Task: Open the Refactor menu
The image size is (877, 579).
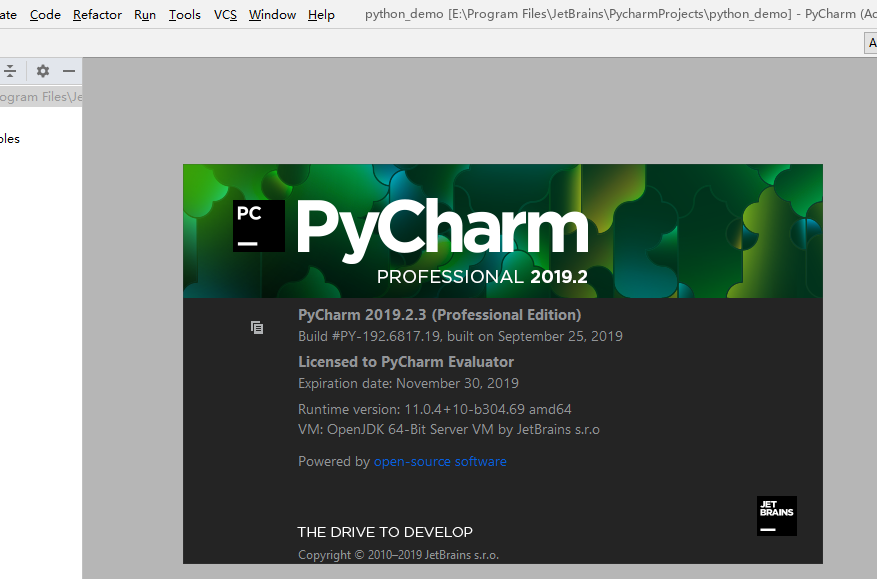Action: pos(97,15)
